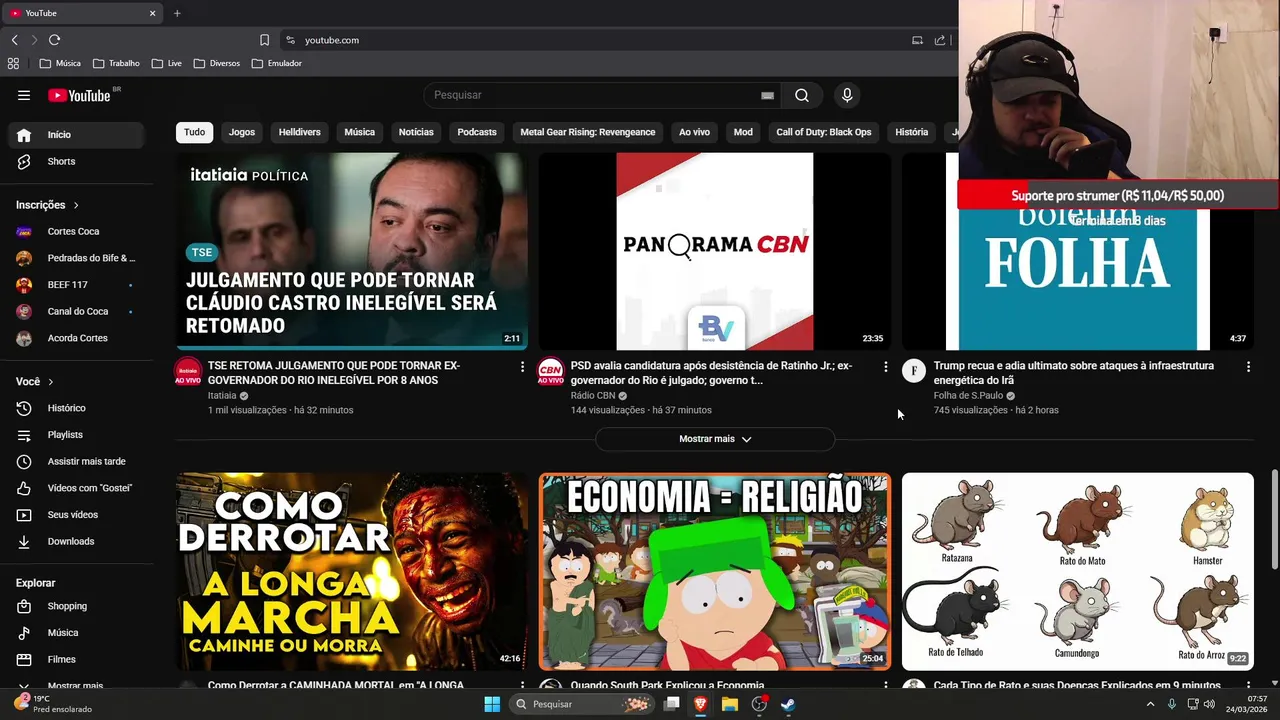Open the YouTube hamburger guide menu
The image size is (1280, 720).
click(x=24, y=95)
